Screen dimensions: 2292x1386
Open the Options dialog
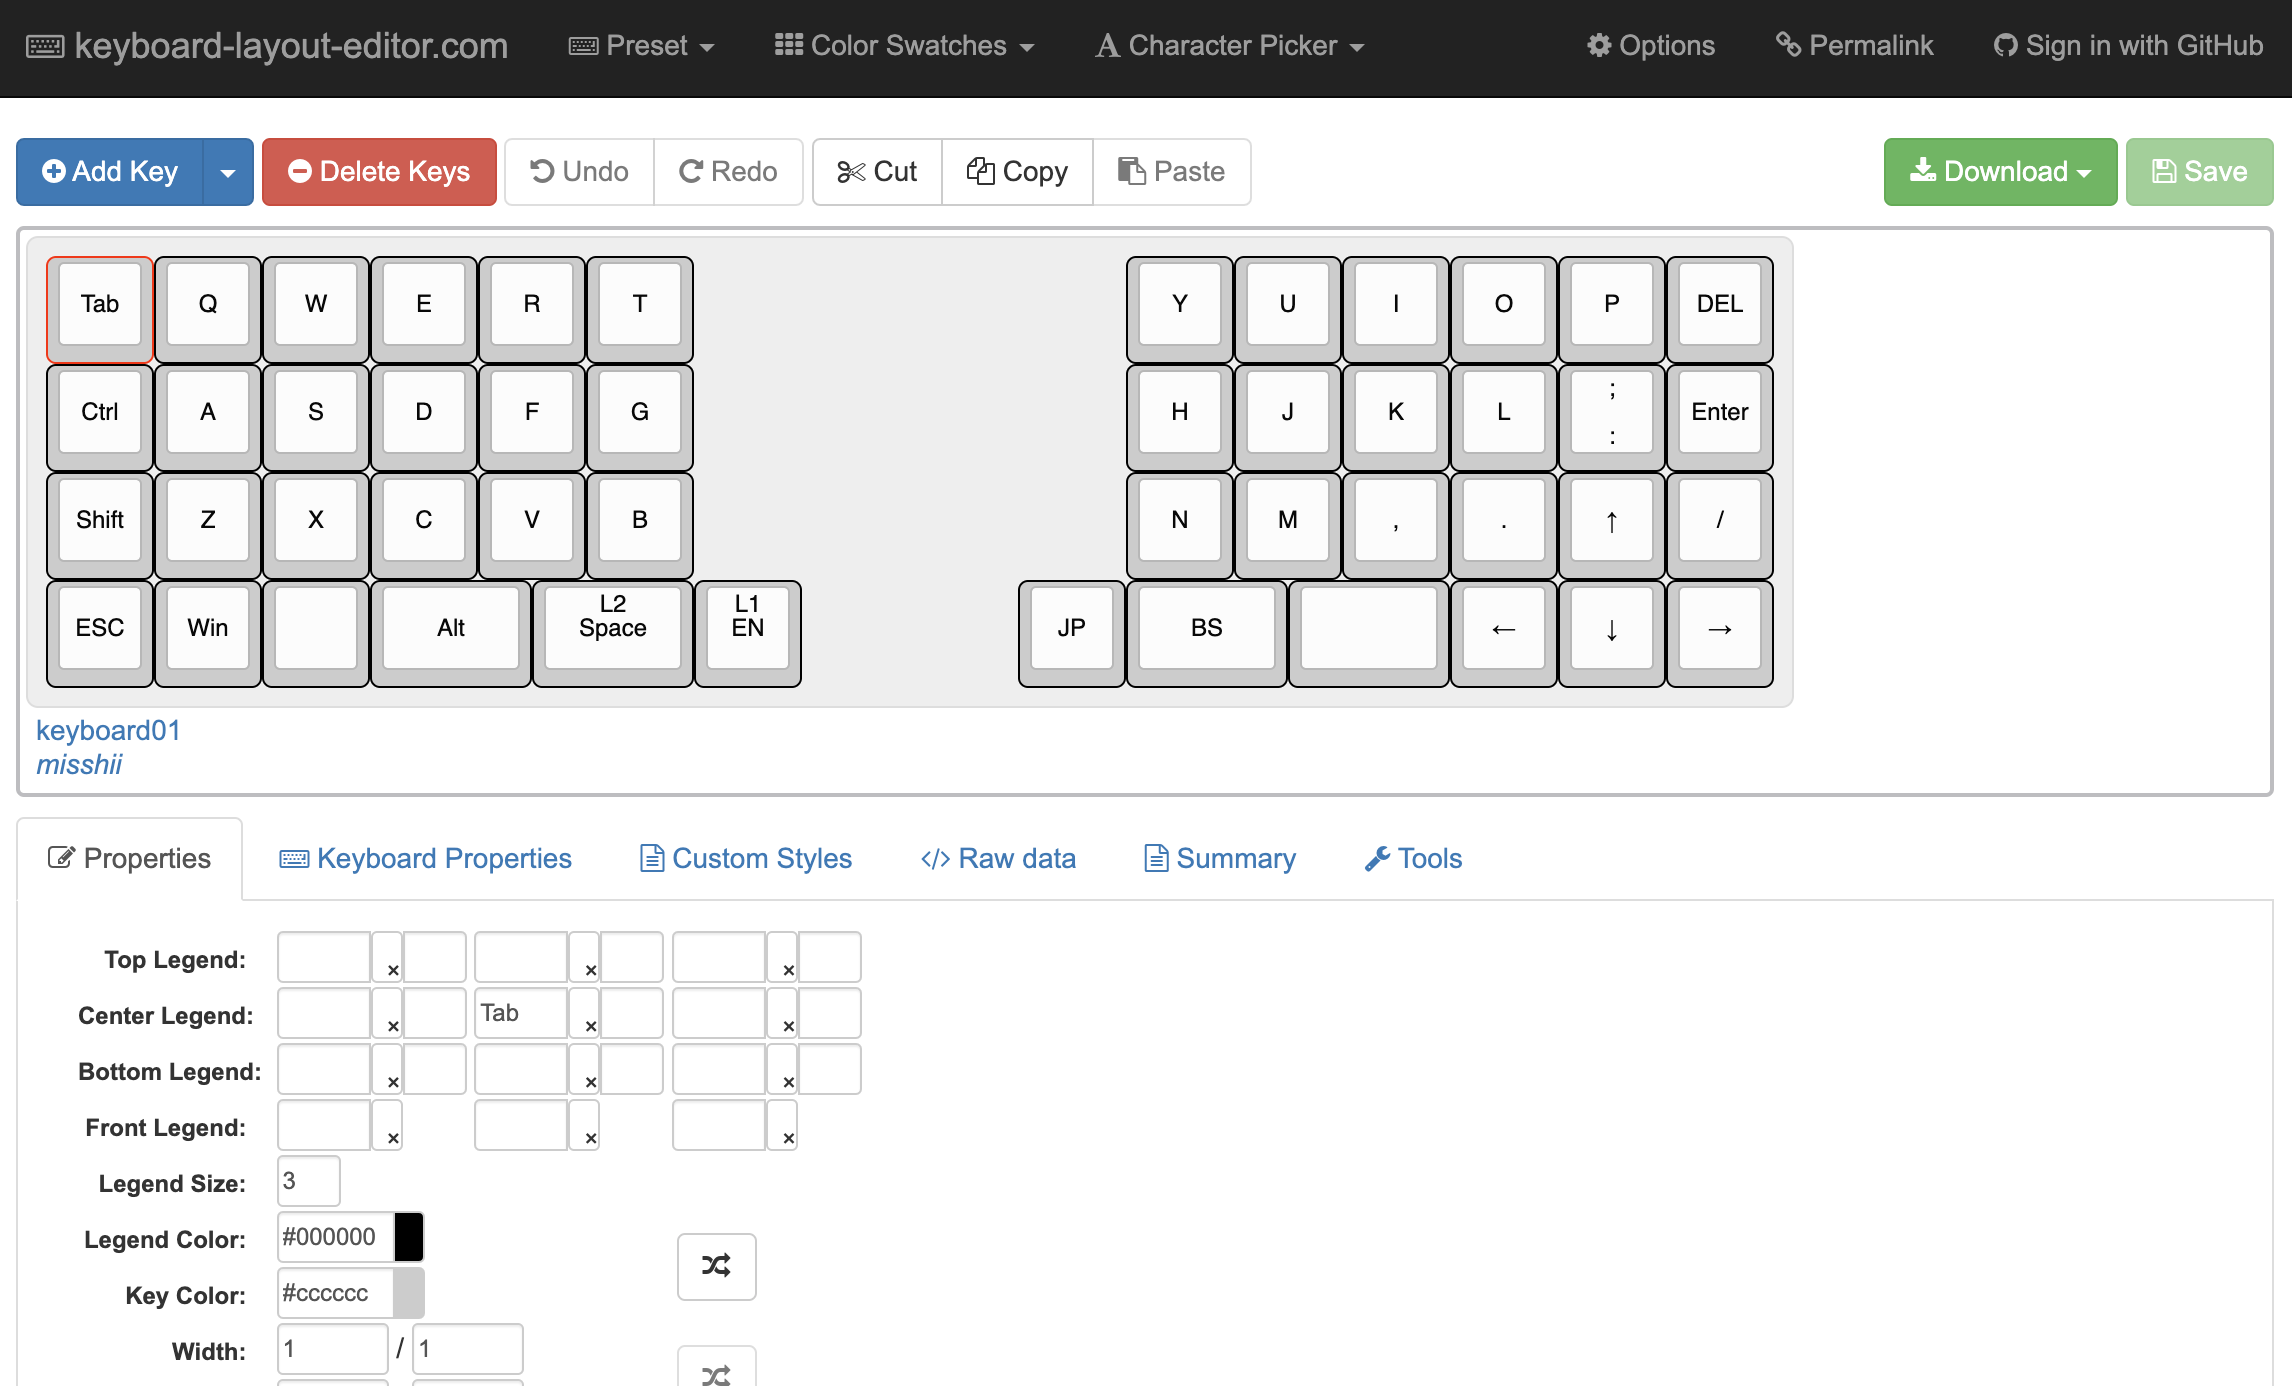point(1651,46)
